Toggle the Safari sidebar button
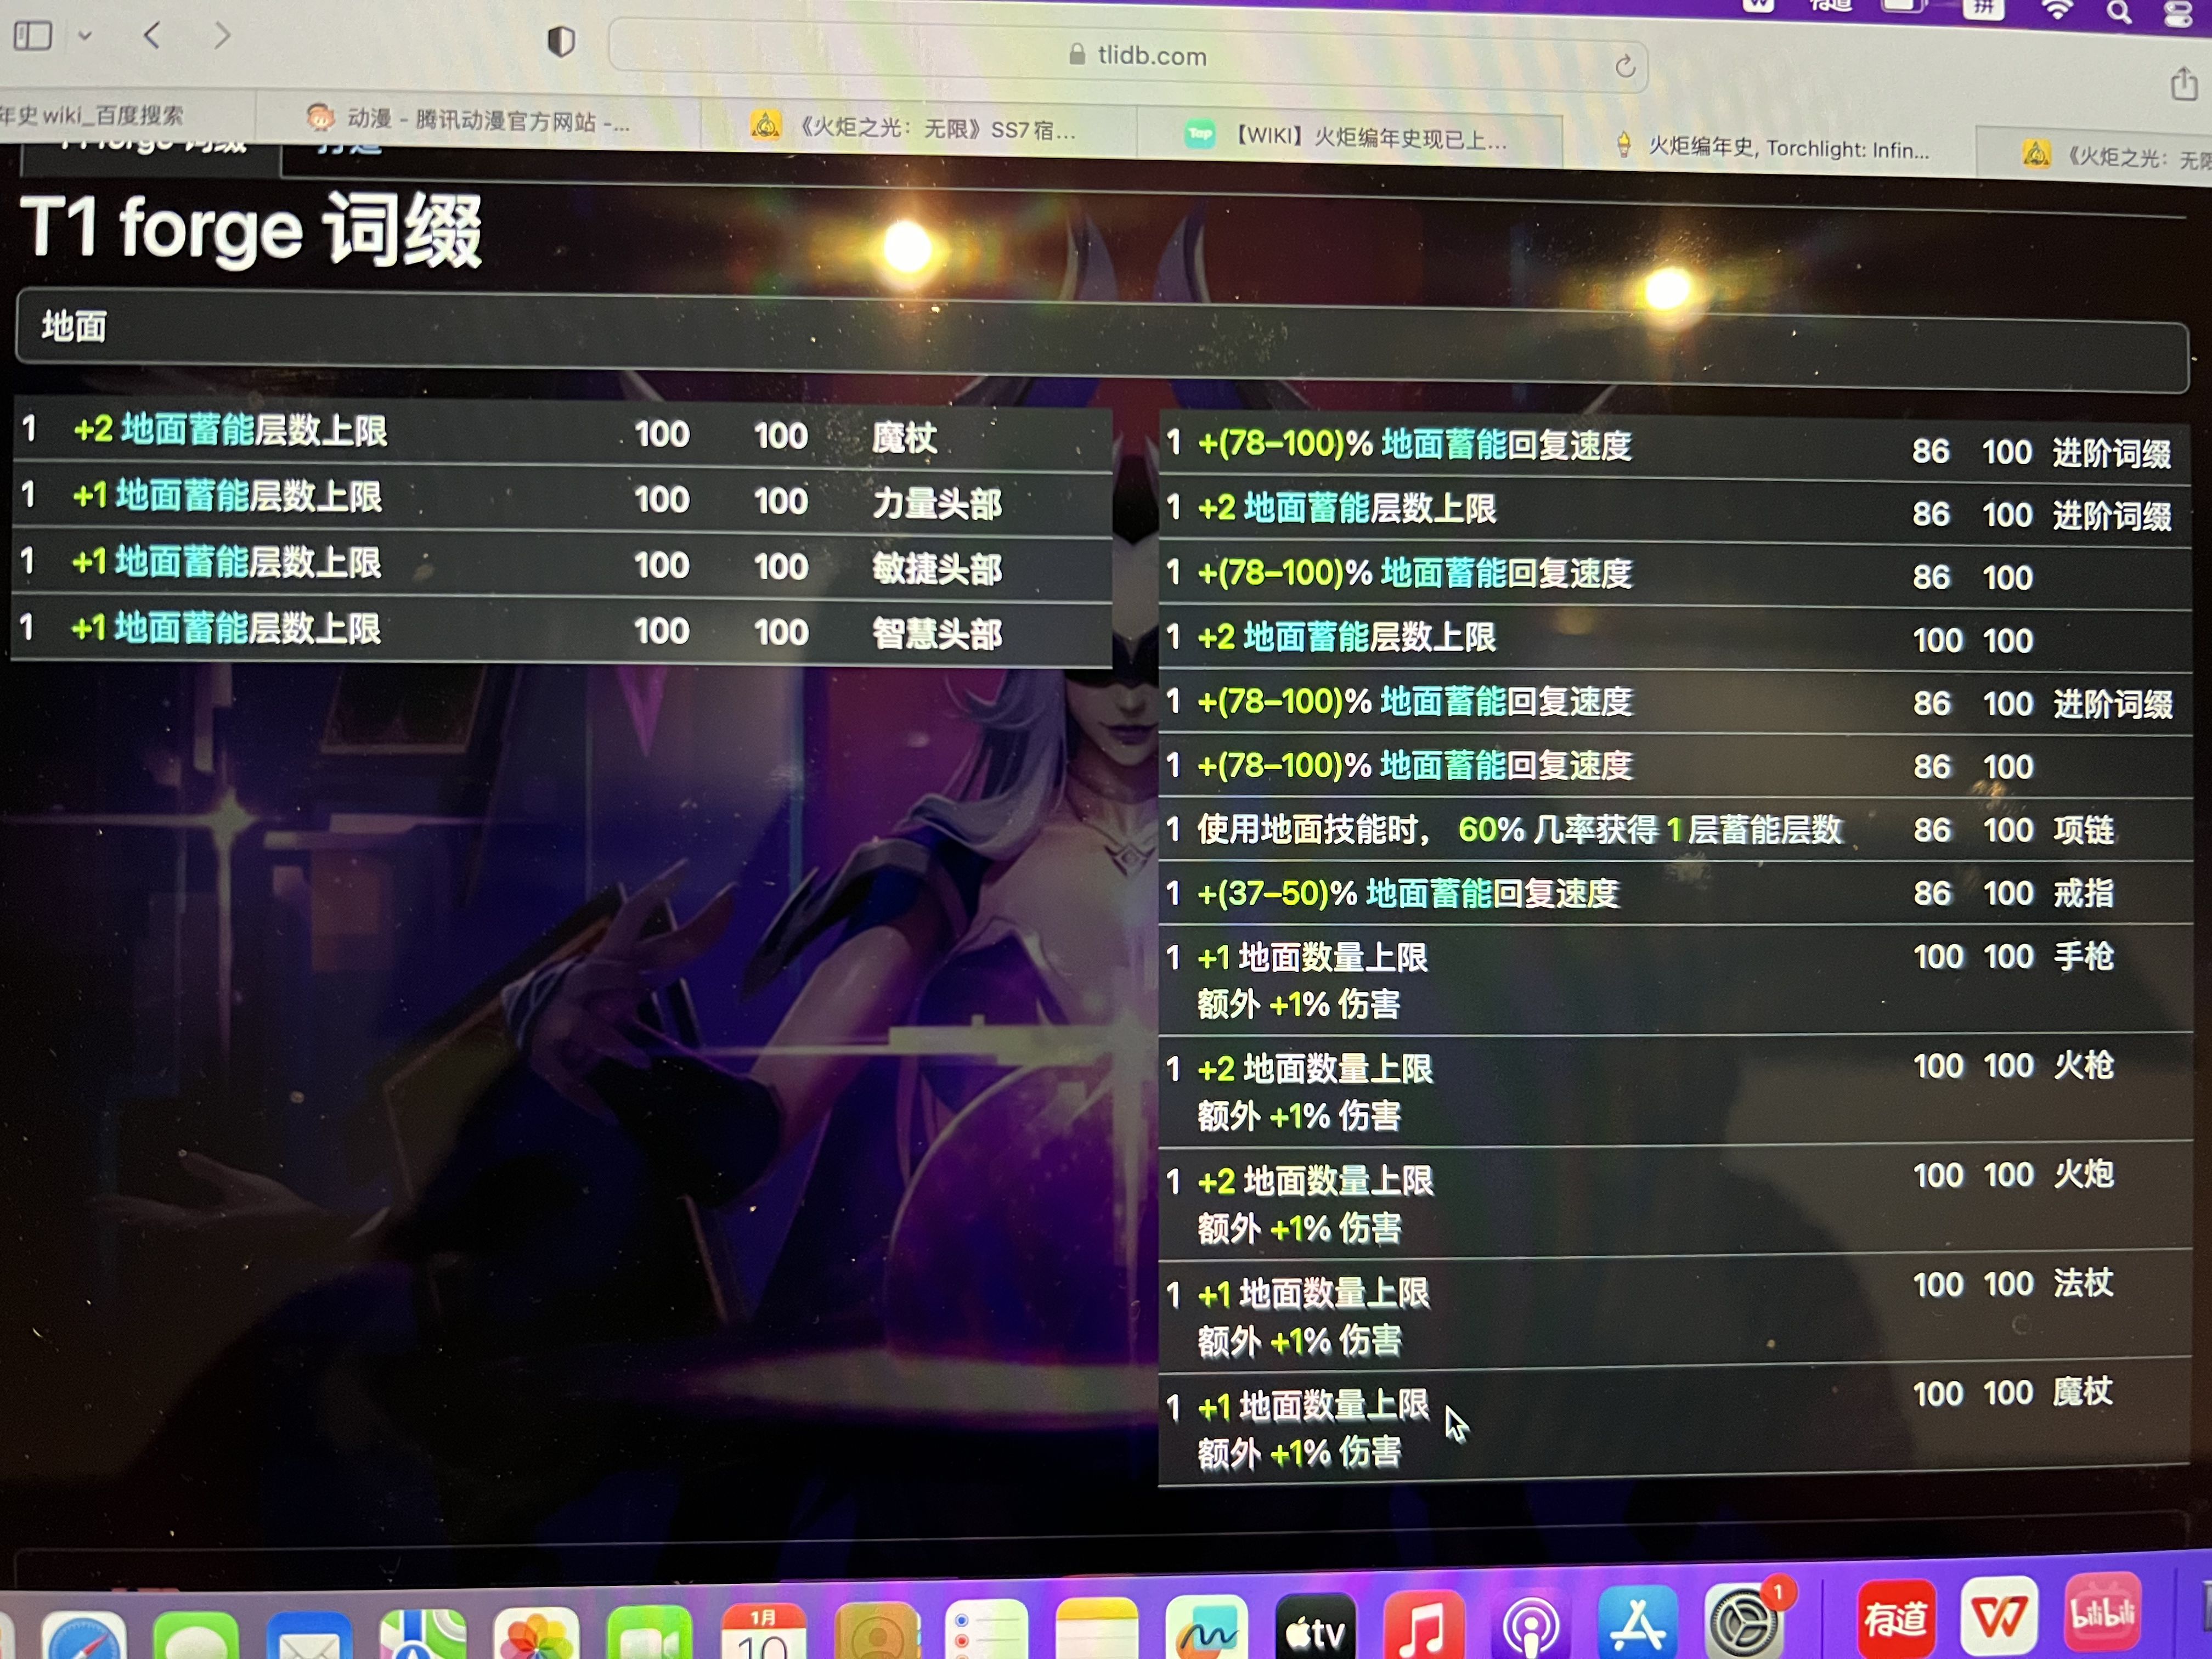The width and height of the screenshot is (2212, 1659). (32, 36)
